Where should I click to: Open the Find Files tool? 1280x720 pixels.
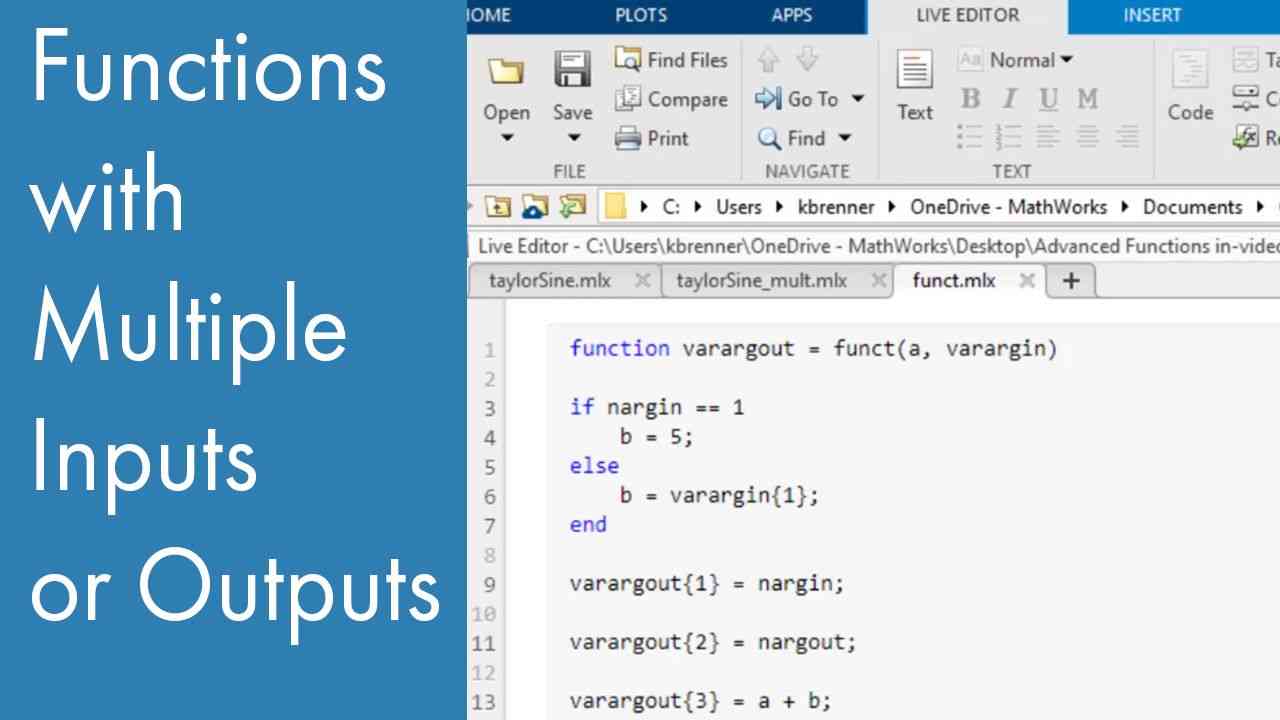[671, 60]
